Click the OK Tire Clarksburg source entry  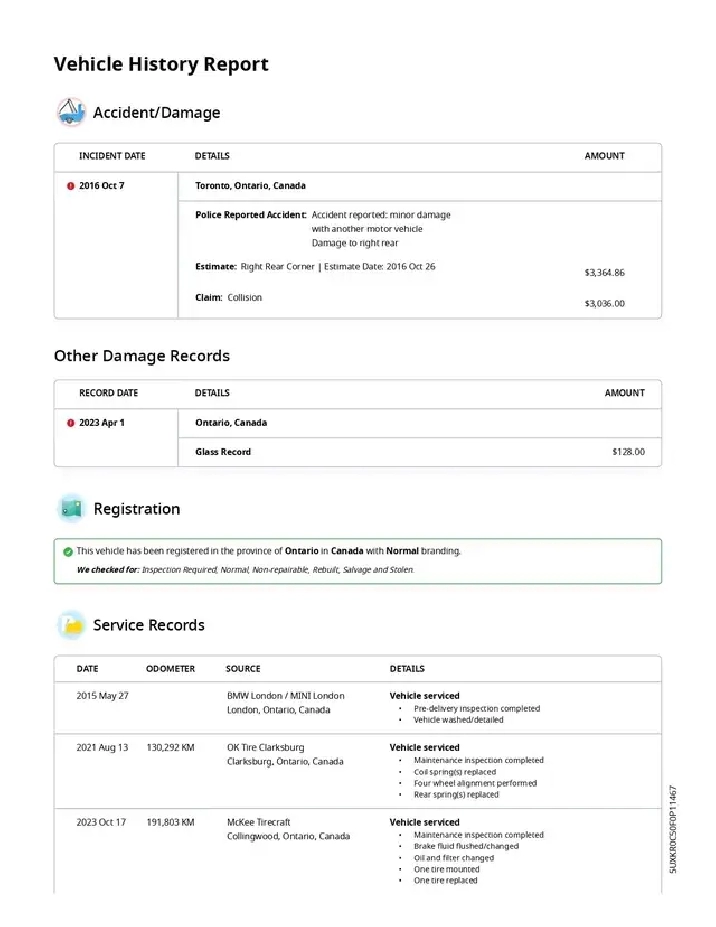265,747
